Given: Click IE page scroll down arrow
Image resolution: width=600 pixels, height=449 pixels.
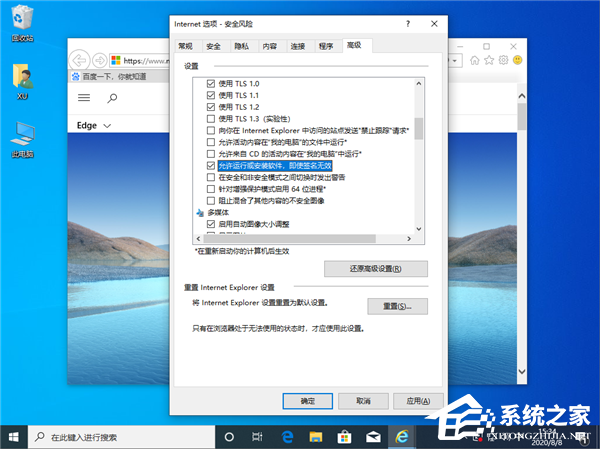Looking at the screenshot, I should pos(522,371).
